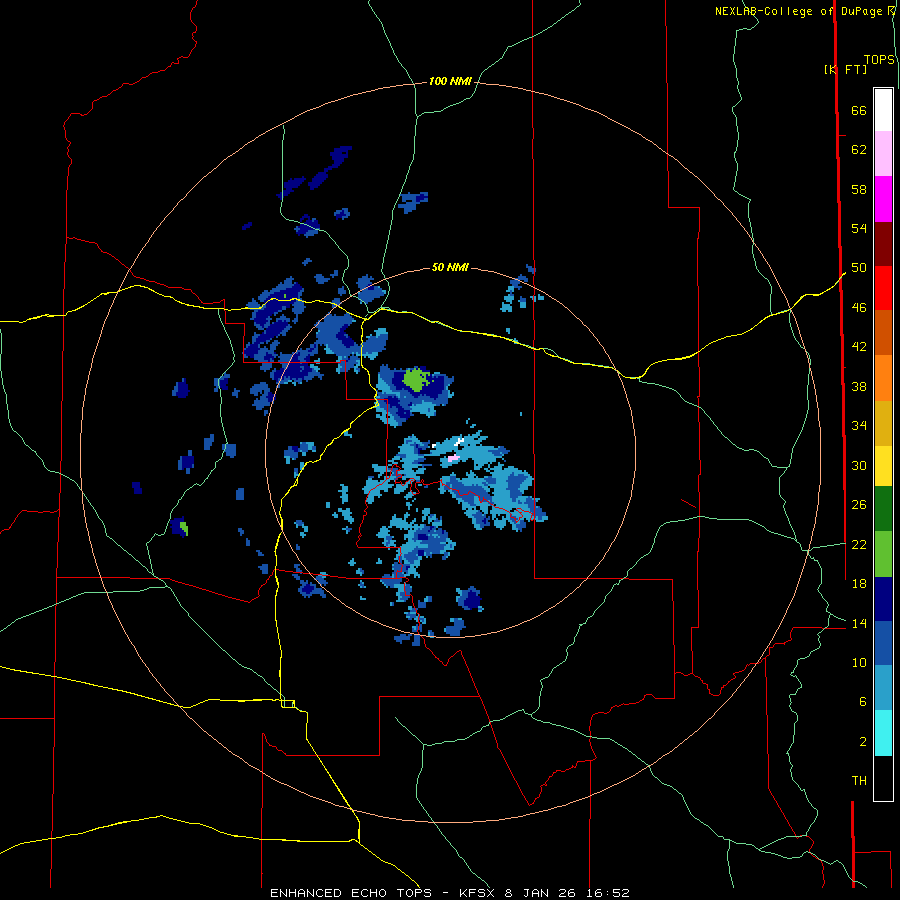The width and height of the screenshot is (900, 900).
Task: Click legend value 26
Action: 859,505
